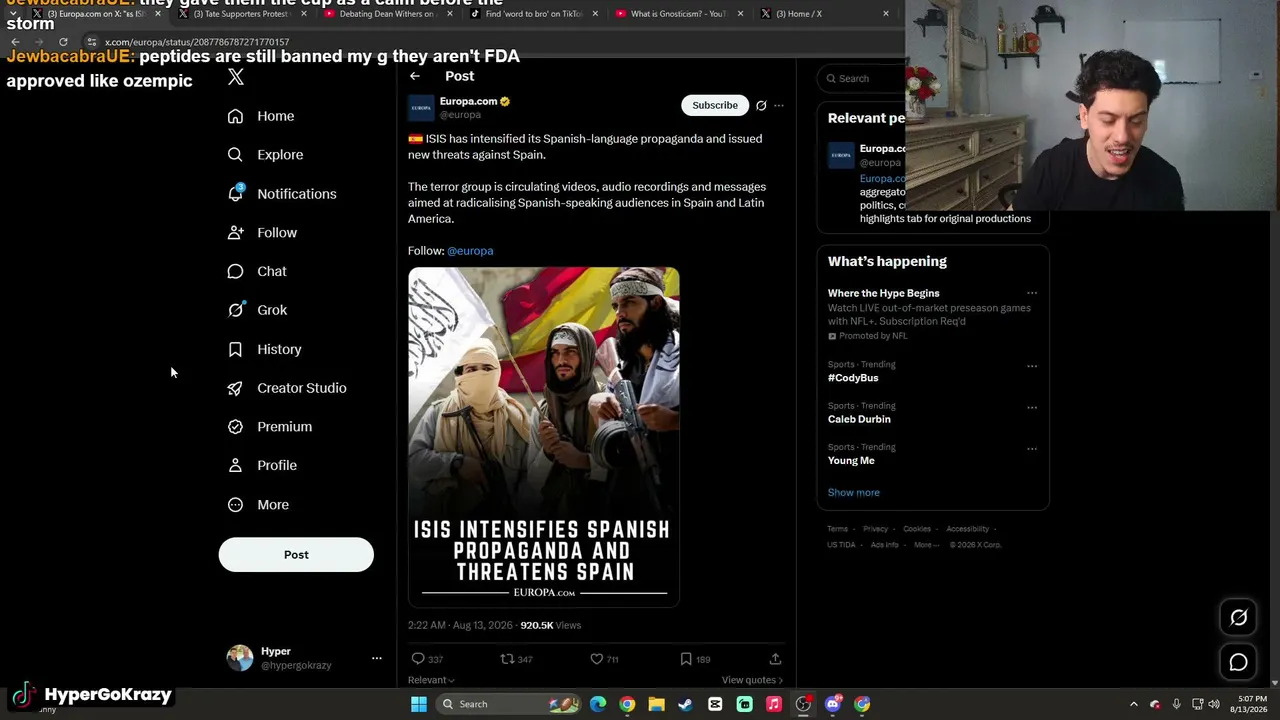Open Discord from the taskbar
This screenshot has width=1280, height=720.
[x=832, y=704]
